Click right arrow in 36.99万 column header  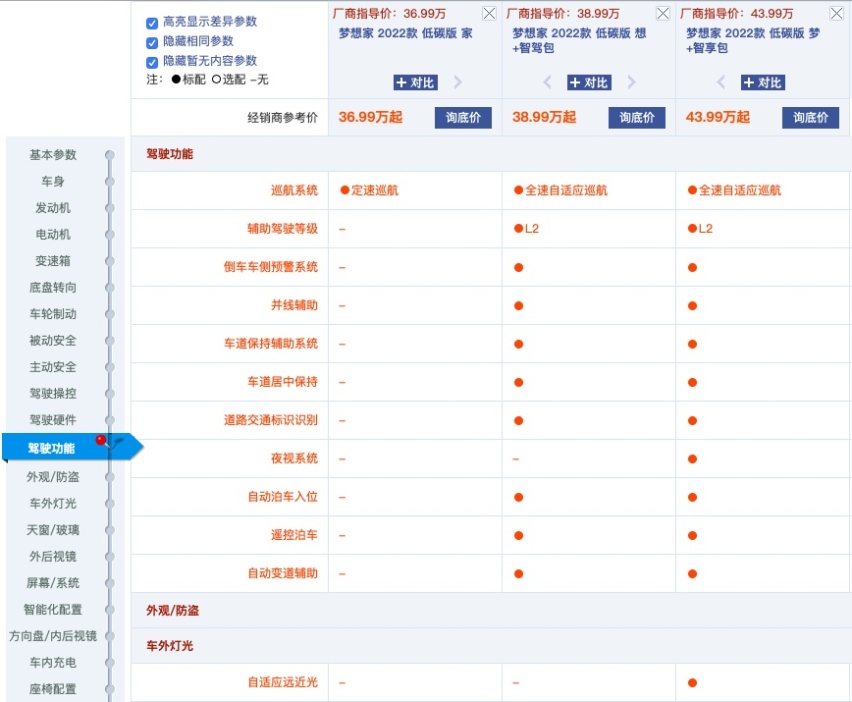click(458, 82)
